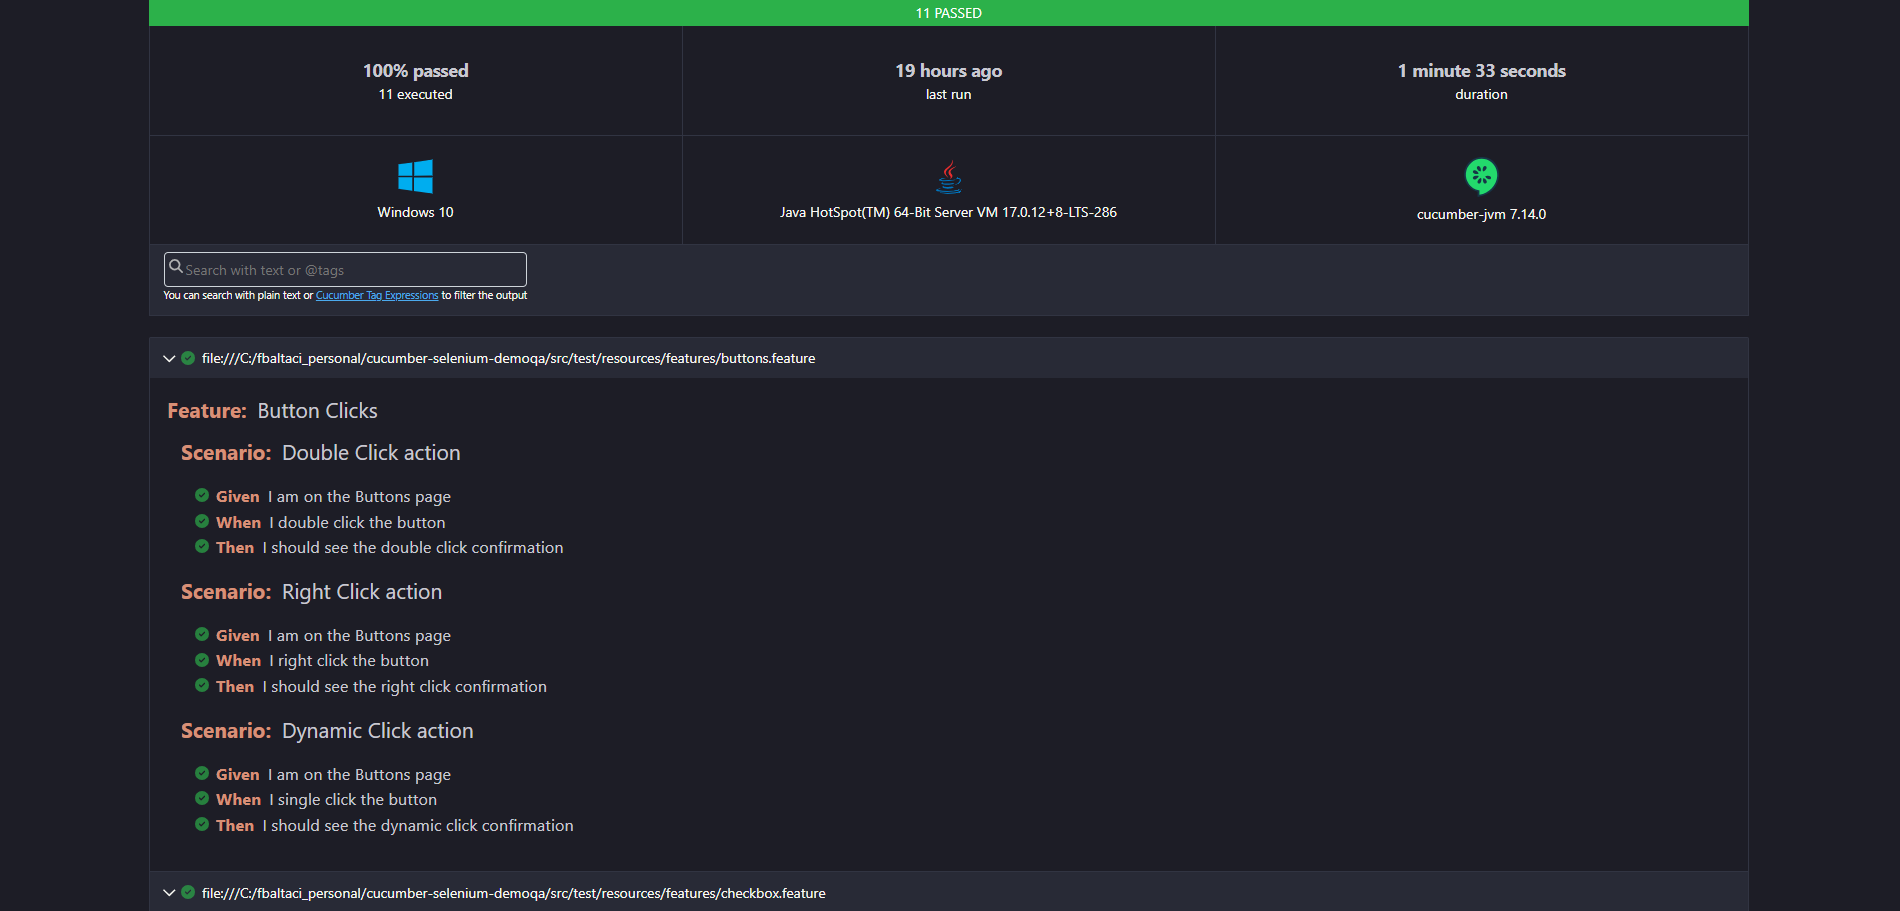Click check icon beside 'I right click the button'
The height and width of the screenshot is (911, 1900).
pyautogui.click(x=202, y=660)
